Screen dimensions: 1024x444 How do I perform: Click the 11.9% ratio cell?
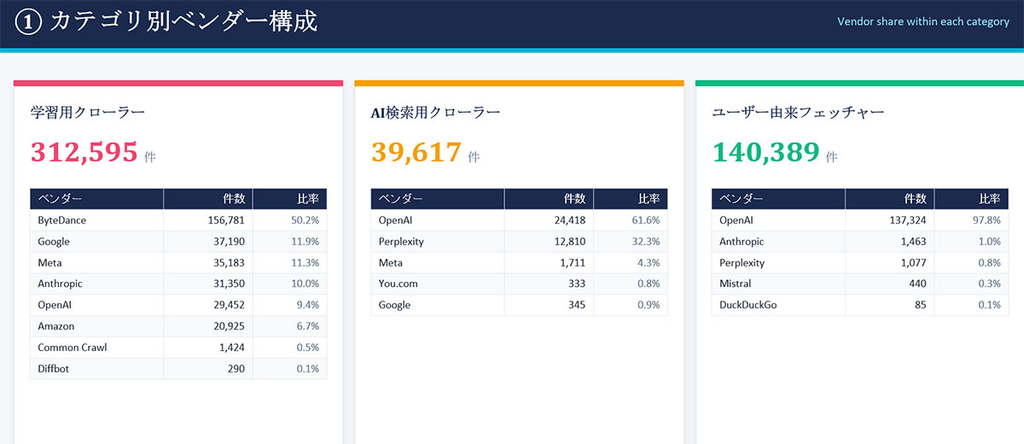click(290, 242)
